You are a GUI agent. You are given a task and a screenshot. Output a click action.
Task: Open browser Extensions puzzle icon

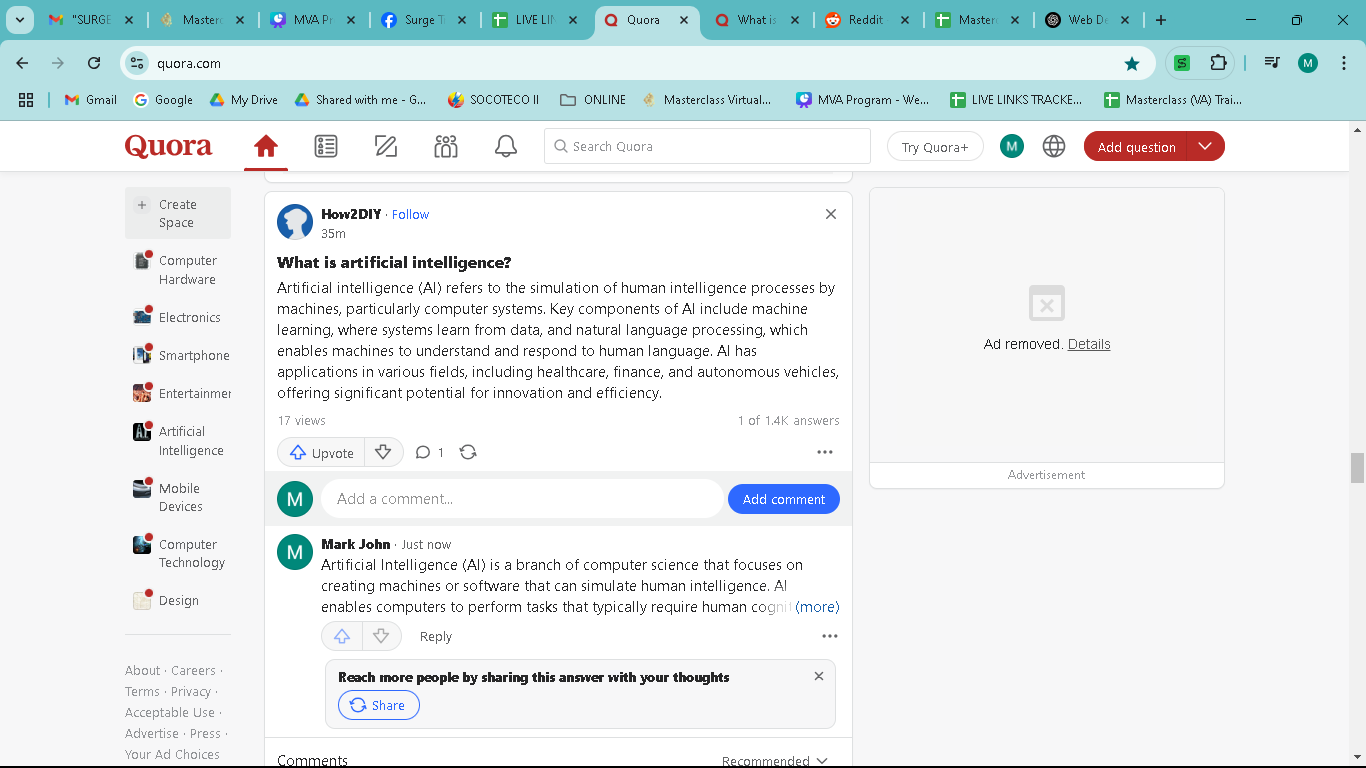1218,63
